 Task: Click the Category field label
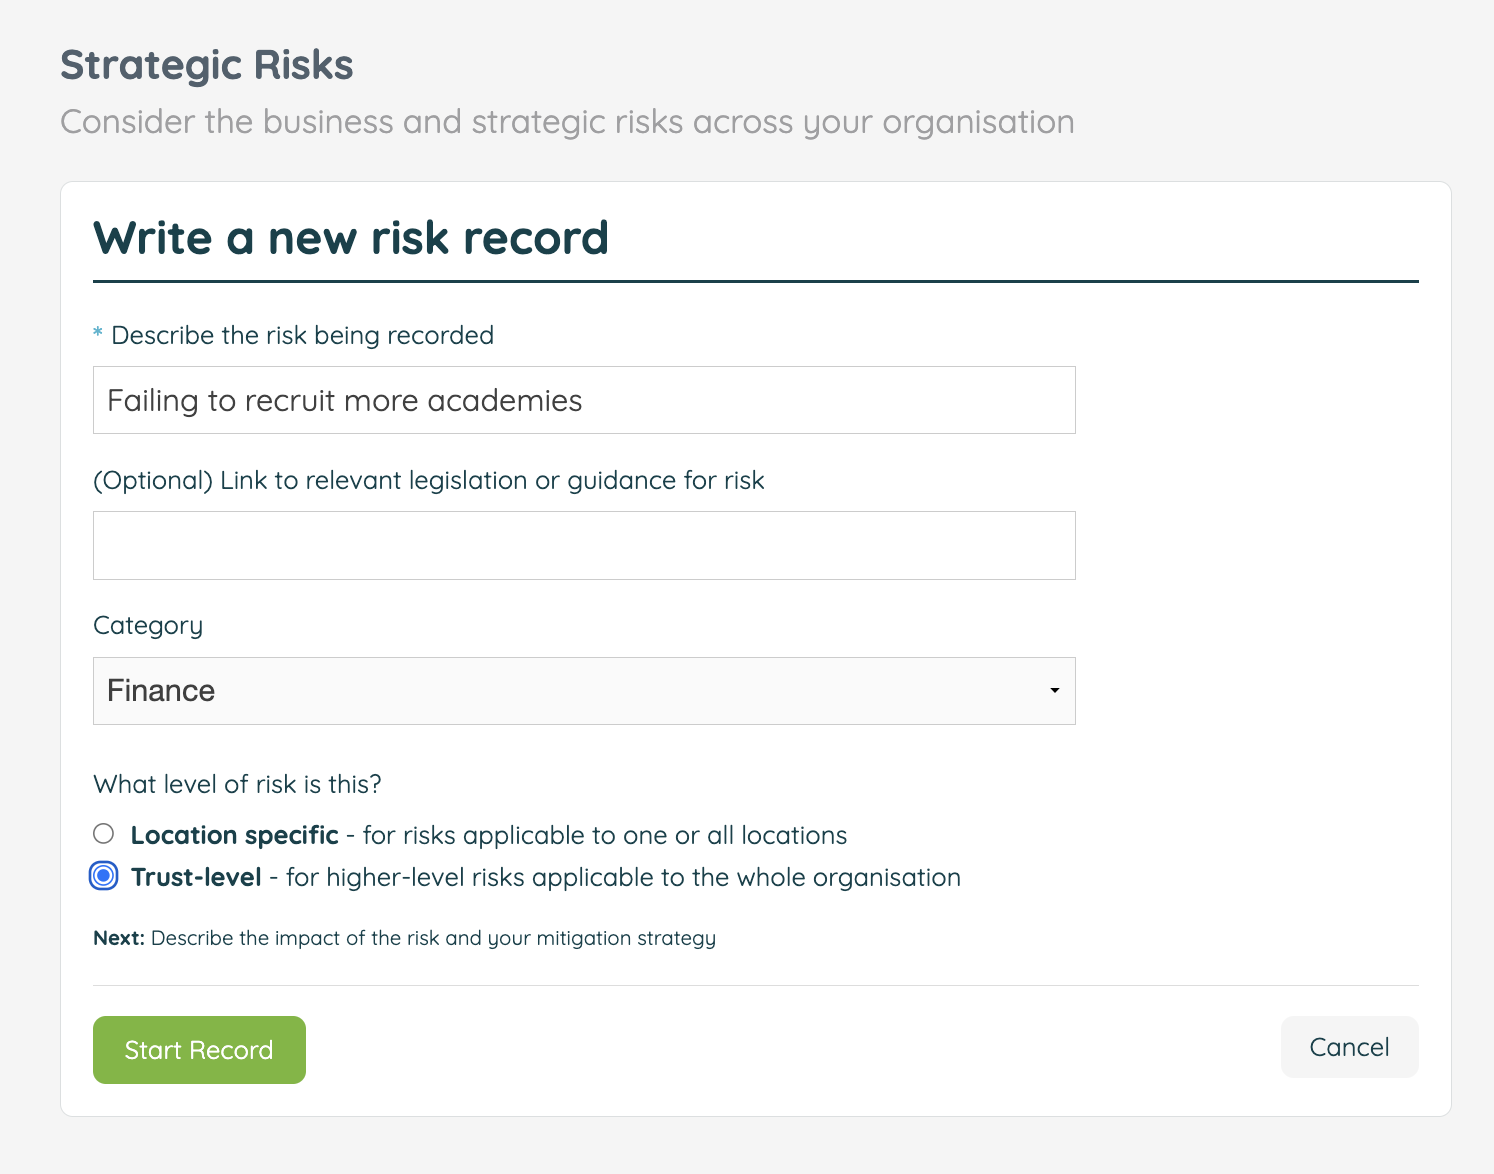(147, 624)
